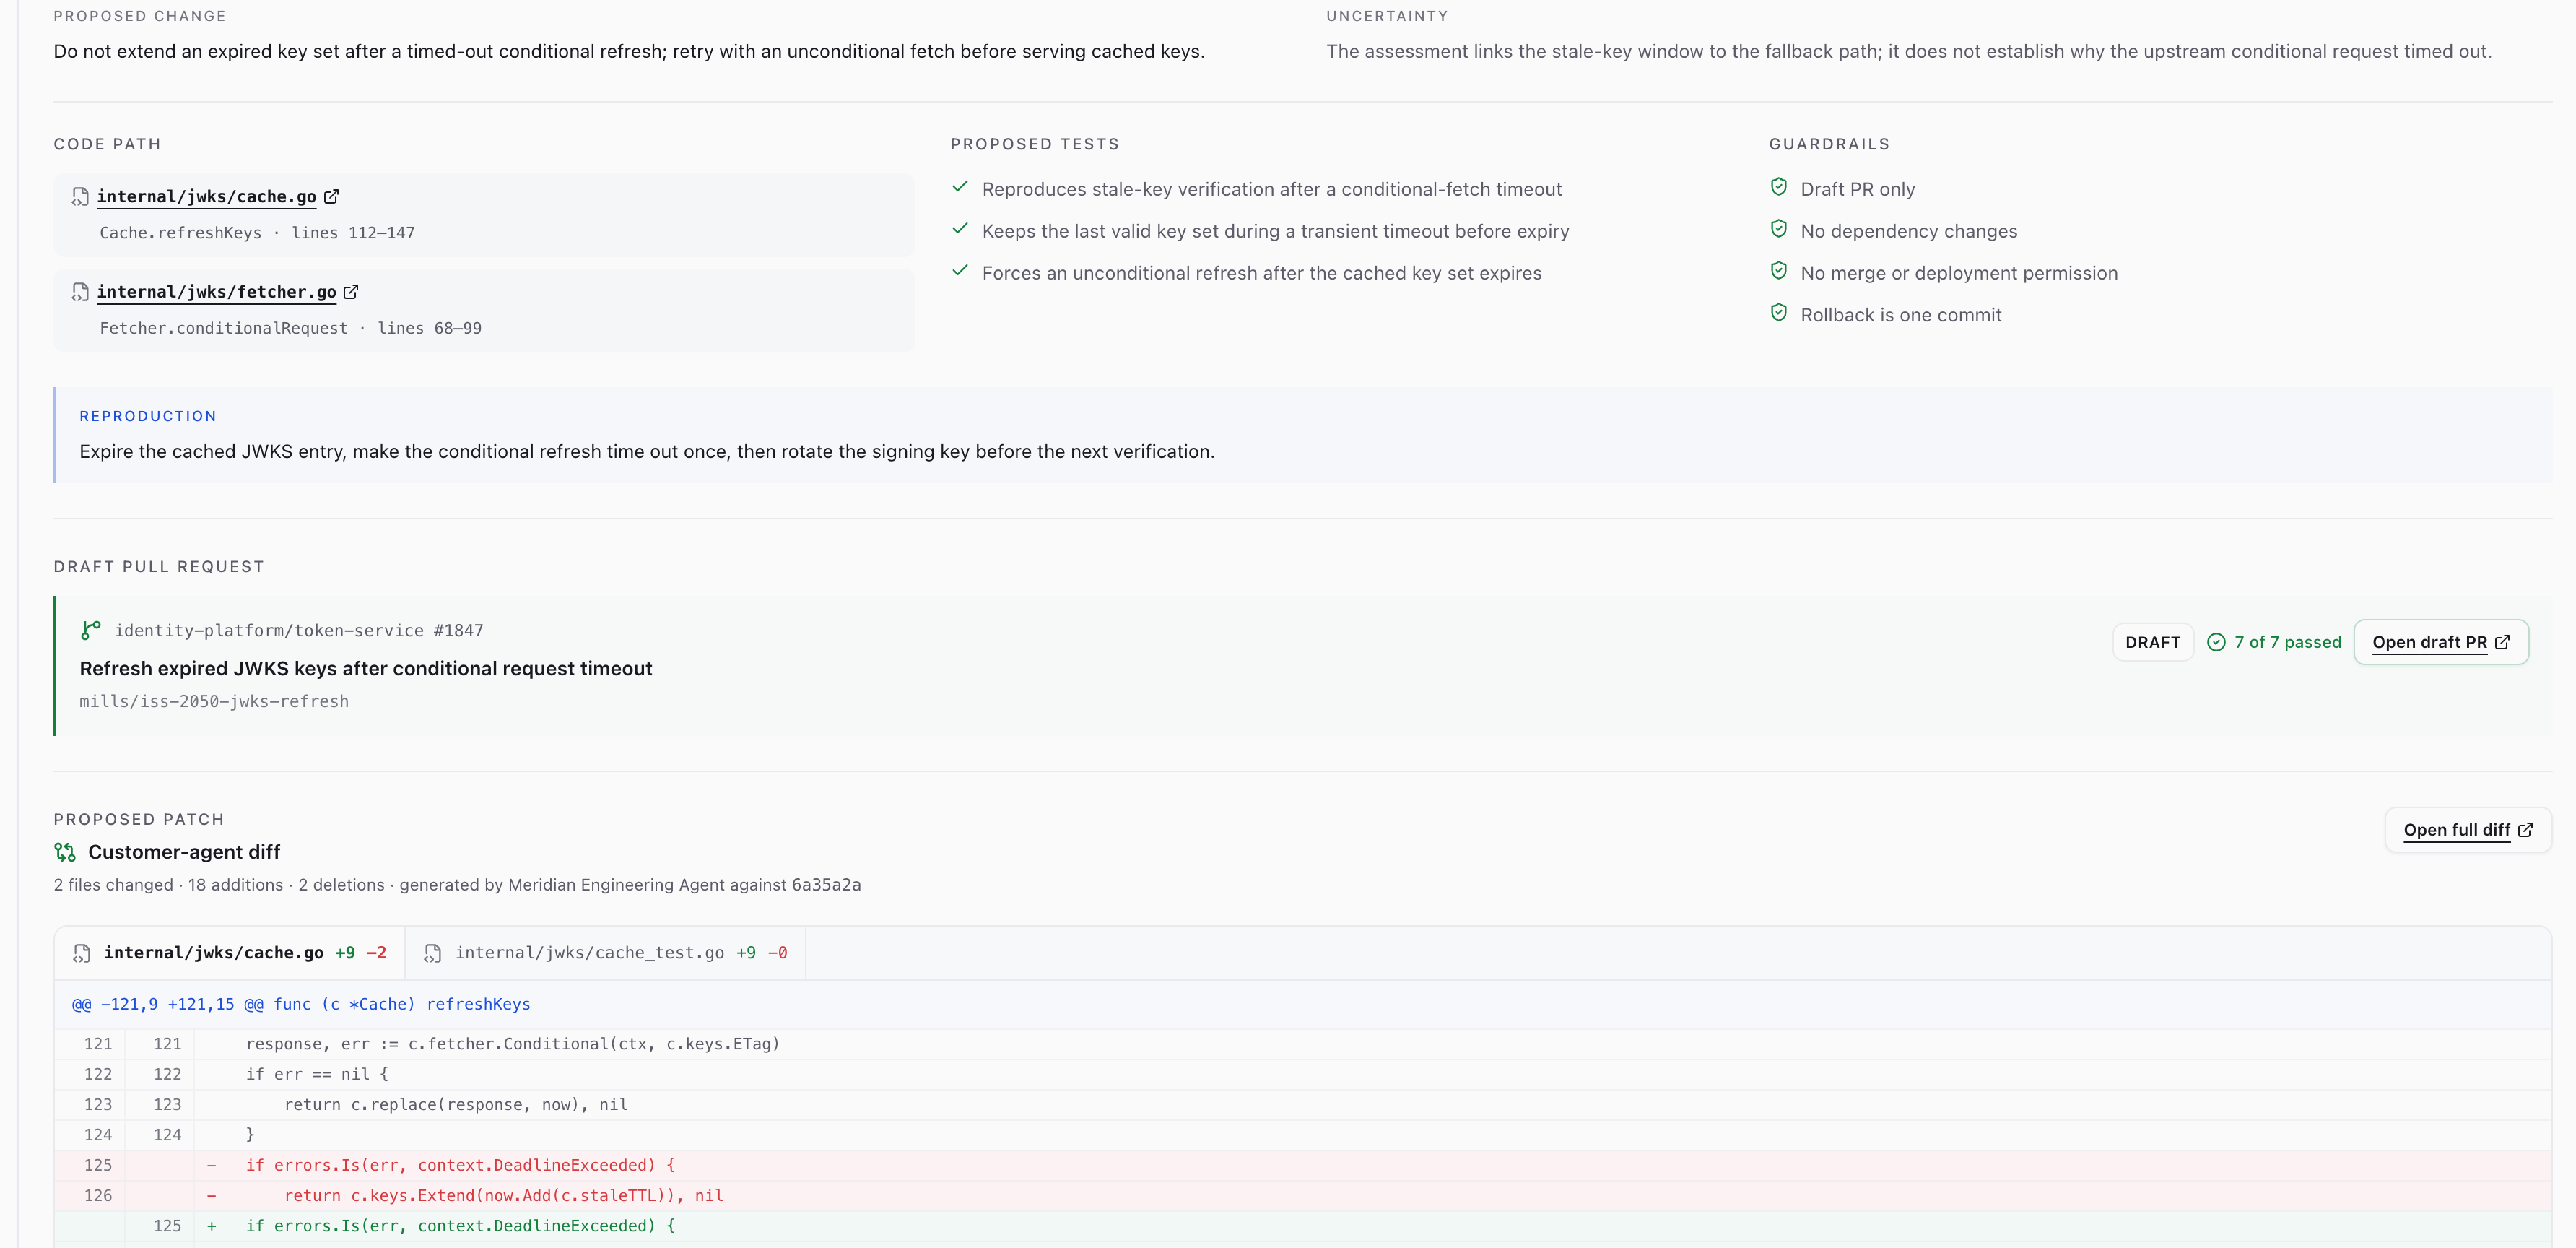Viewport: 2576px width, 1248px height.
Task: Click added line 125 errors.Is DeadlineExceeded
Action: coord(1302,1226)
